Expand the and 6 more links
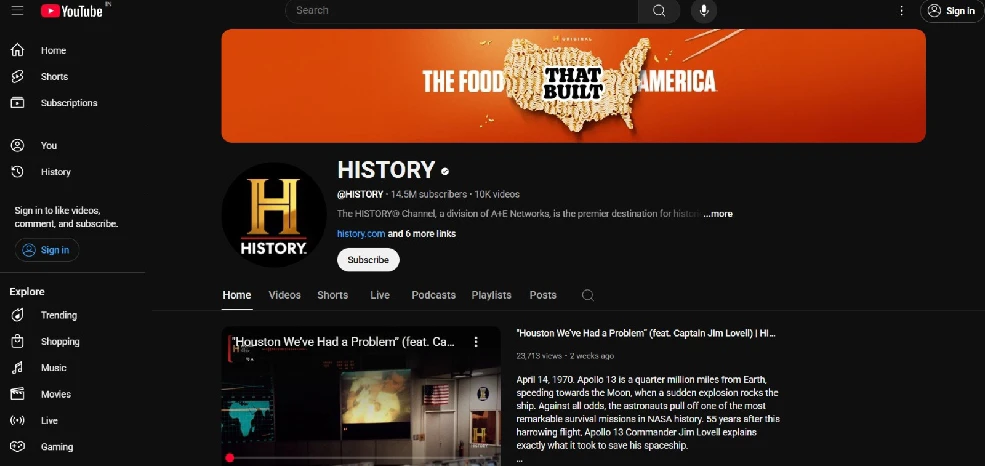 422,234
